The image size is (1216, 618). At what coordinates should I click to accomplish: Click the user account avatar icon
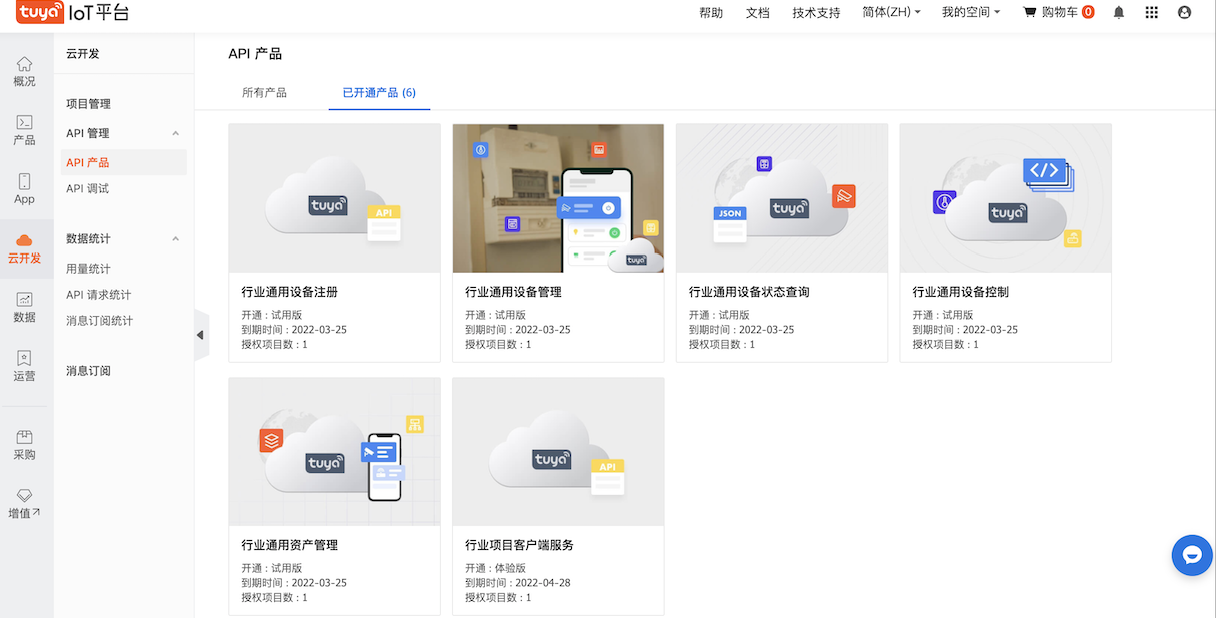click(1185, 13)
